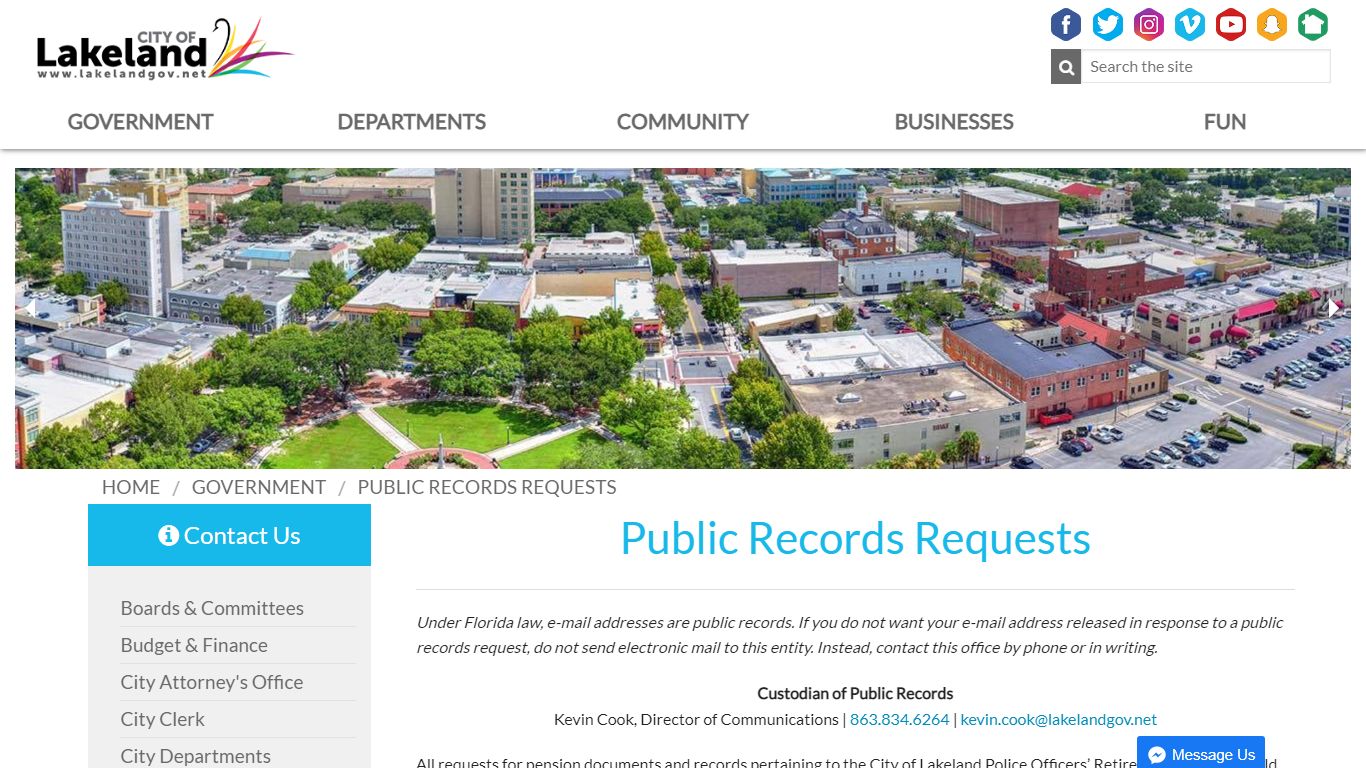Show the next banner slide arrow

[1334, 309]
